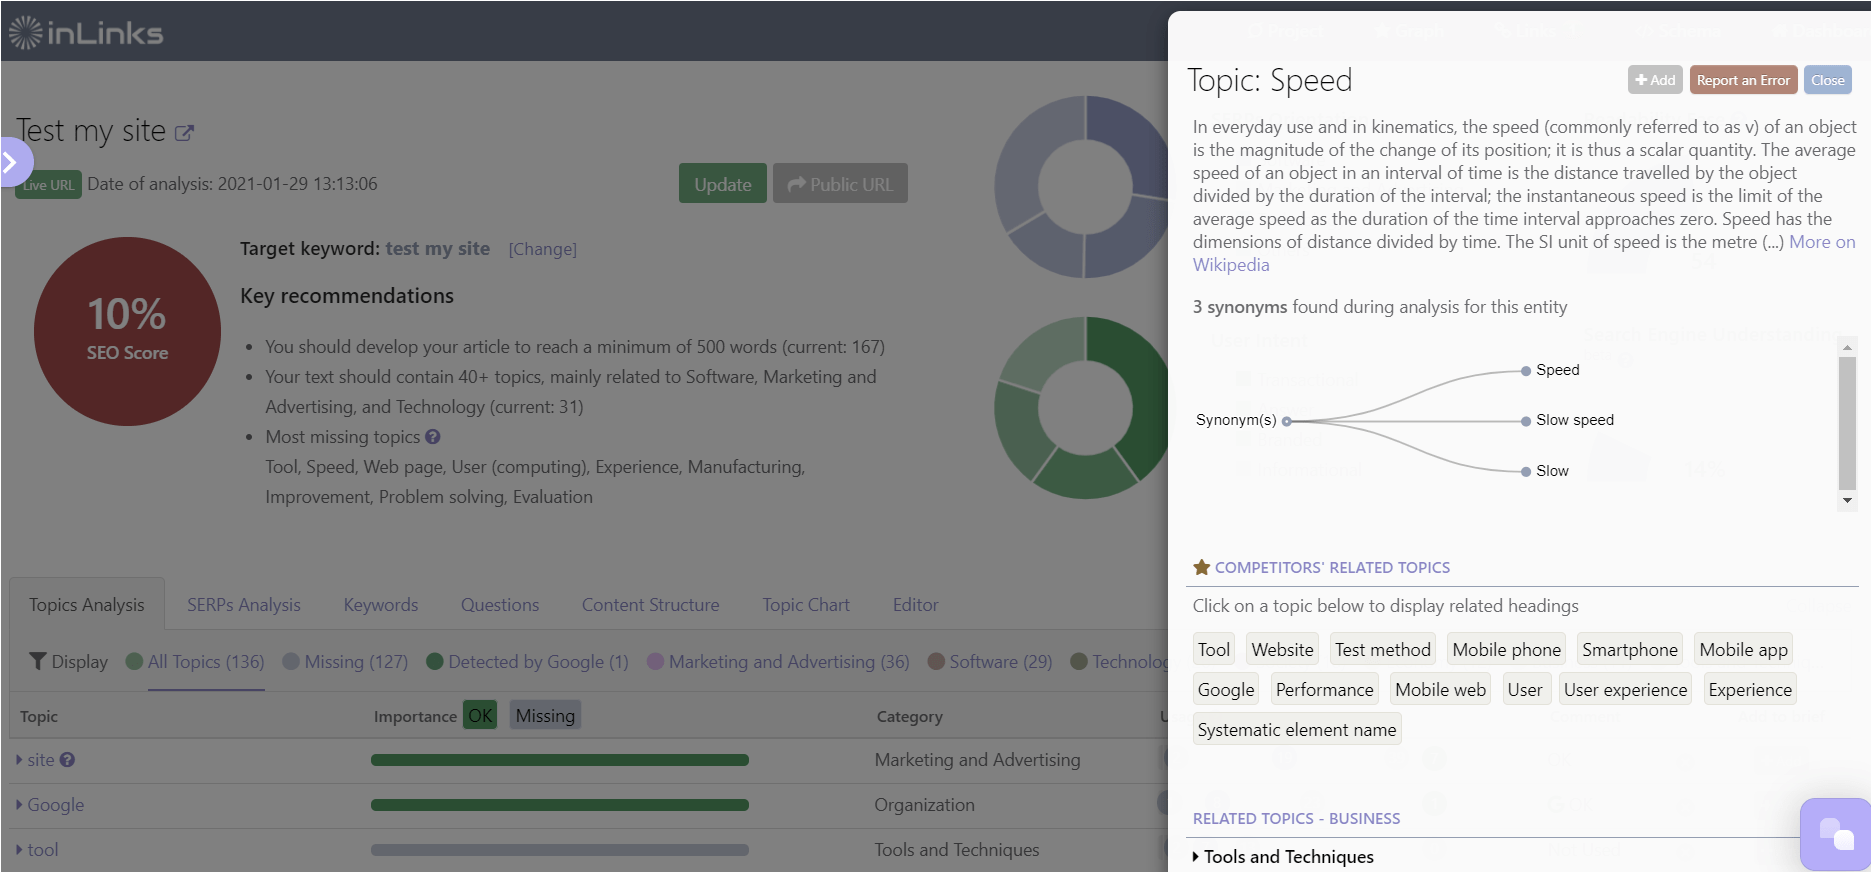Open the Editor tab
The image size is (1872, 873).
tap(916, 605)
